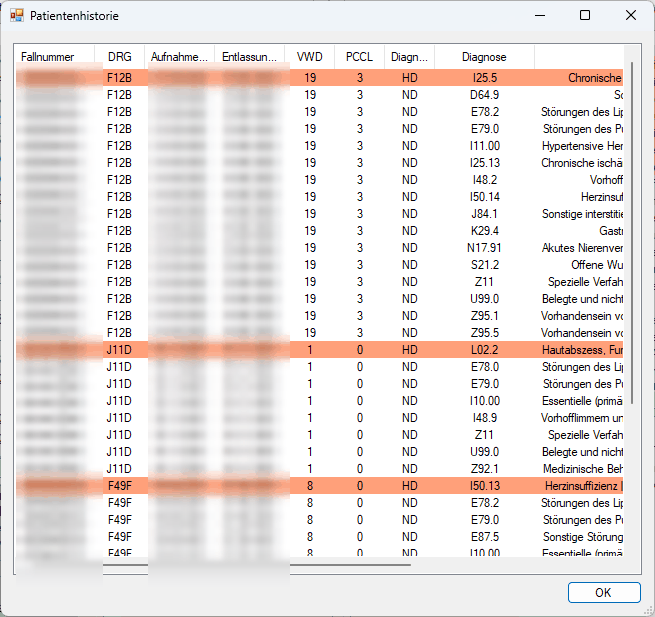Click the OK button
The image size is (655, 617).
tap(604, 592)
